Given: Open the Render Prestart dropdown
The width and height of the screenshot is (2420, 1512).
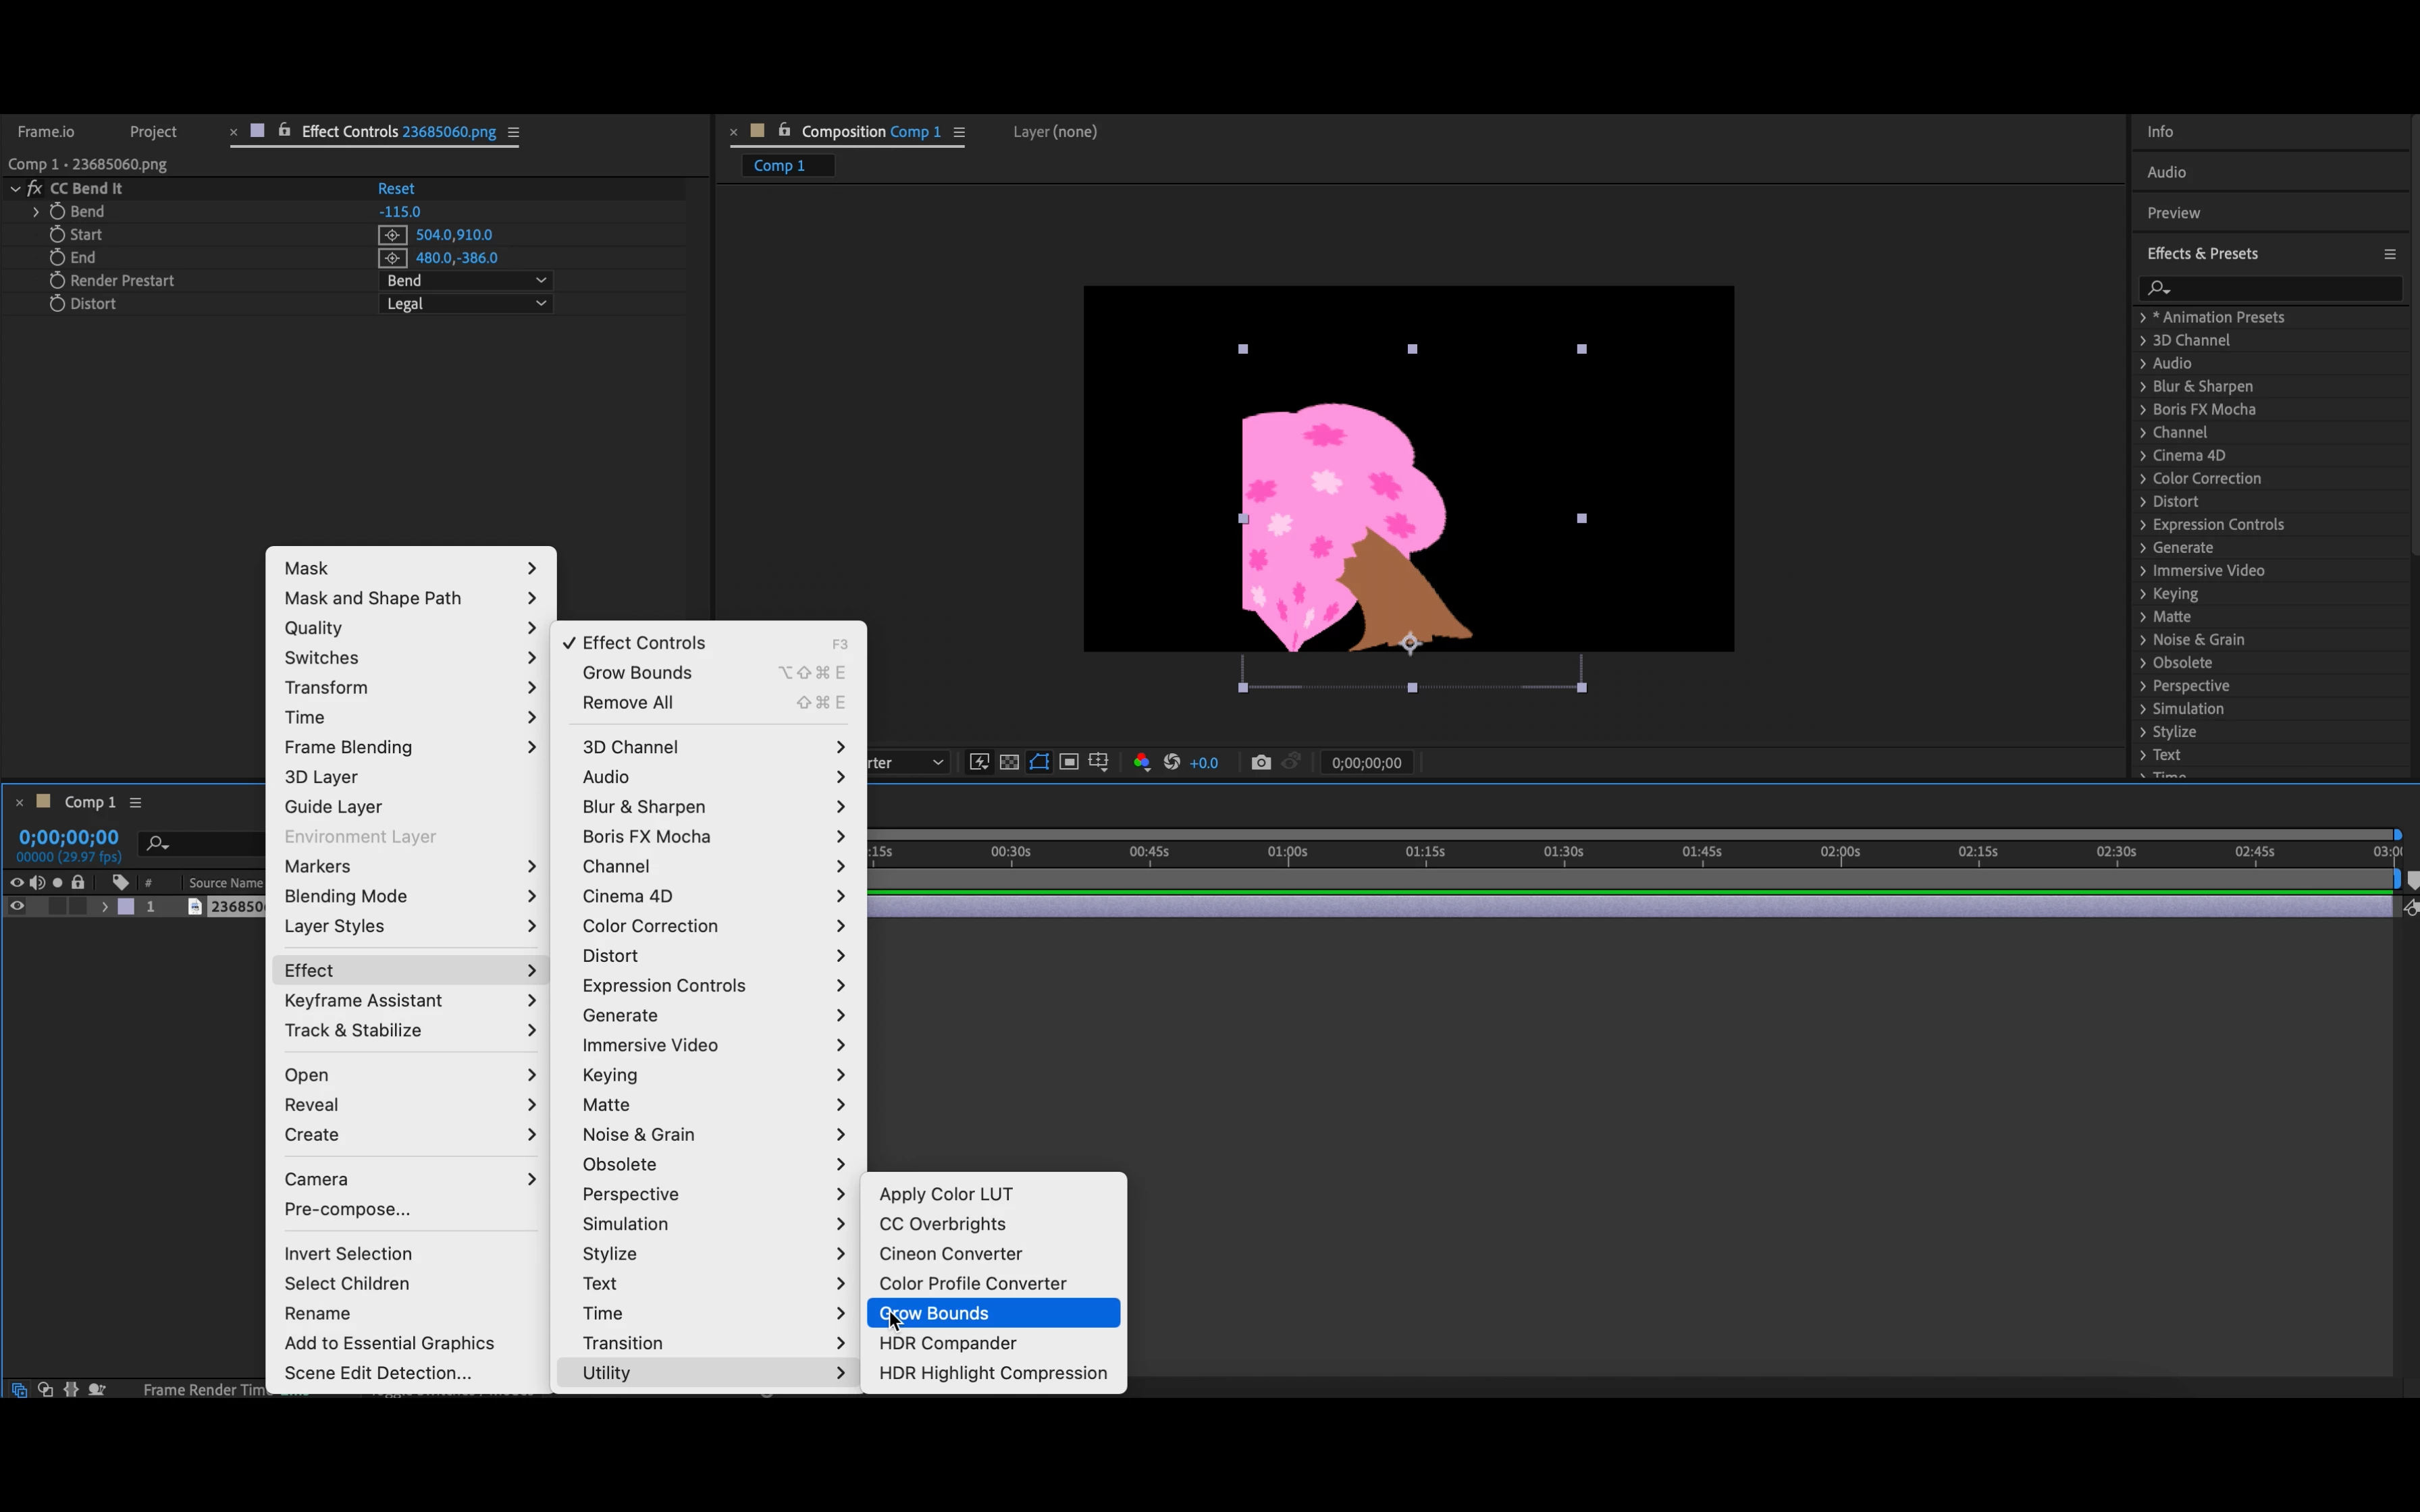Looking at the screenshot, I should (x=466, y=281).
